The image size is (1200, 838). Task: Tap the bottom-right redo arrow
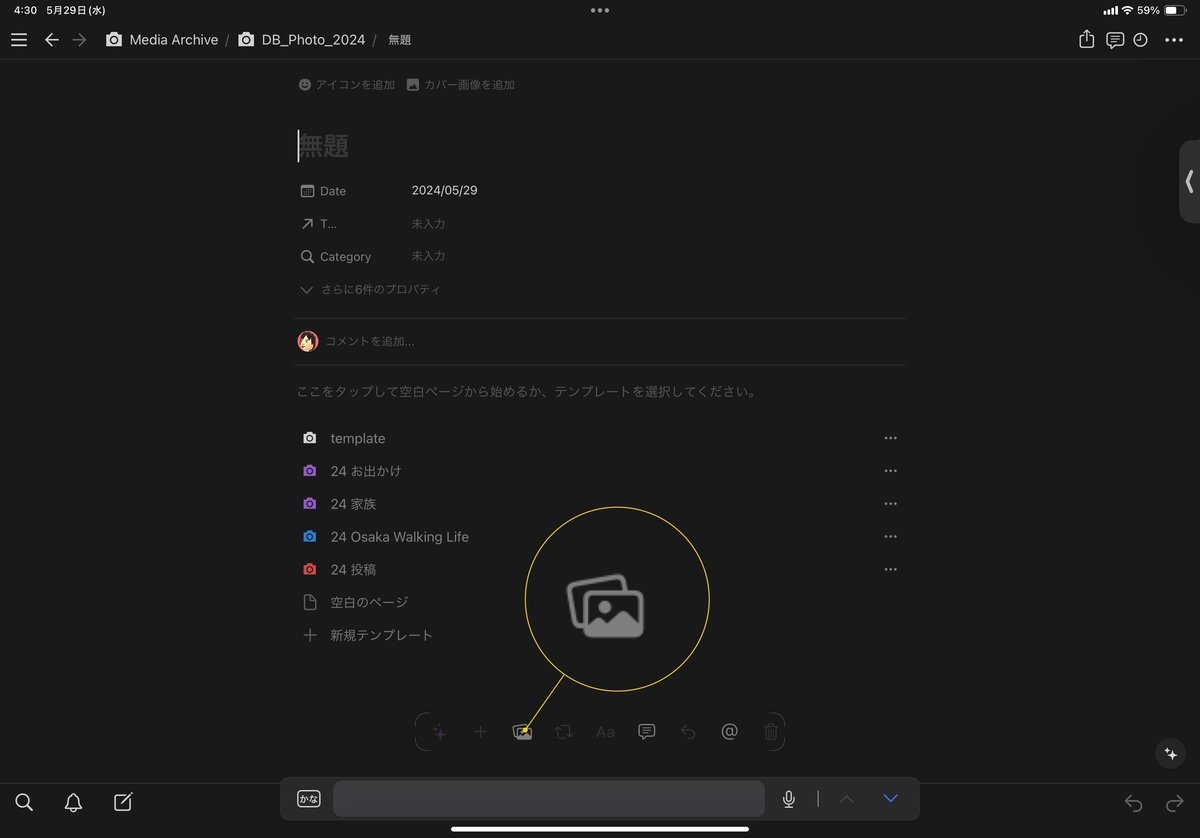pyautogui.click(x=1175, y=803)
